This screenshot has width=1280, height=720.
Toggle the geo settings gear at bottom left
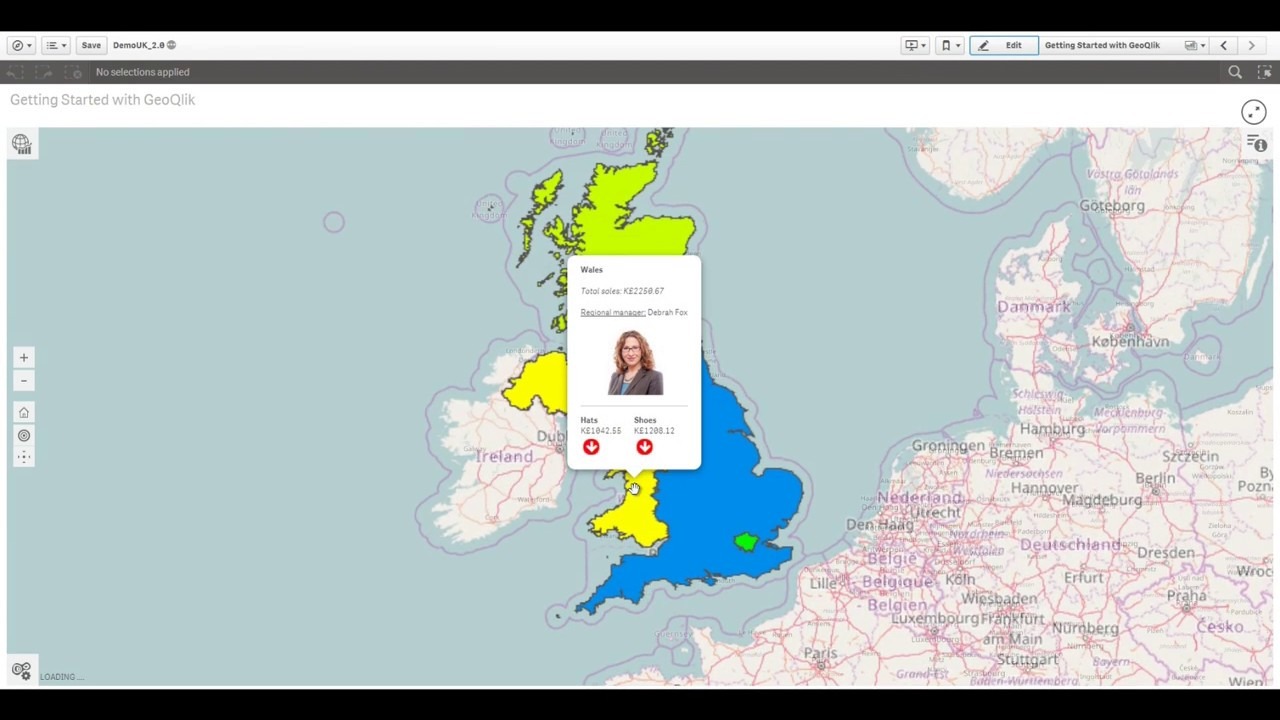(x=21, y=671)
